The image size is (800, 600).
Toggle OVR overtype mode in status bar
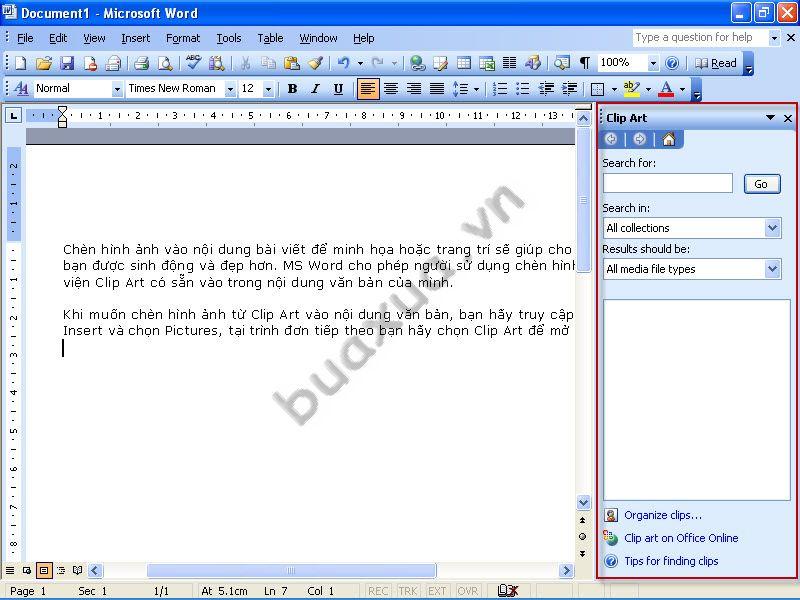(467, 591)
